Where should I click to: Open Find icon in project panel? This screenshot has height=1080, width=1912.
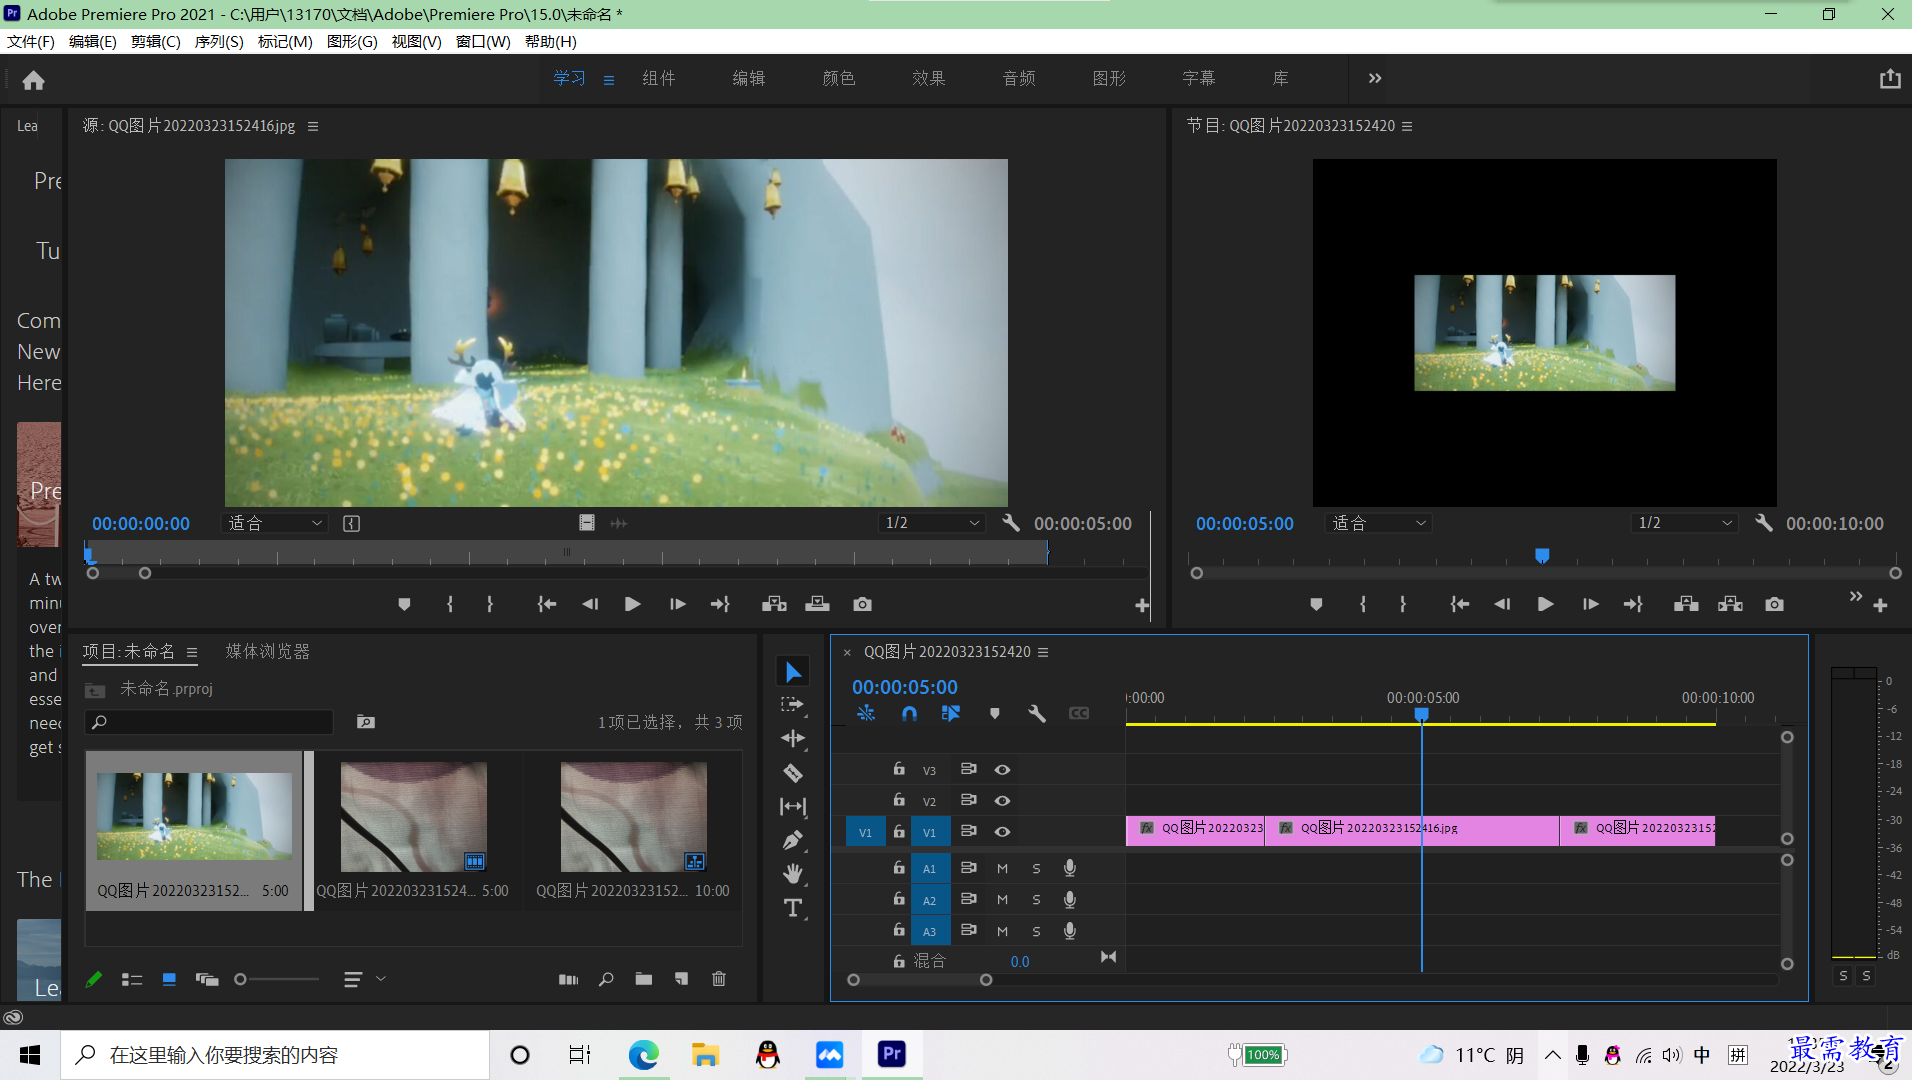click(x=606, y=979)
